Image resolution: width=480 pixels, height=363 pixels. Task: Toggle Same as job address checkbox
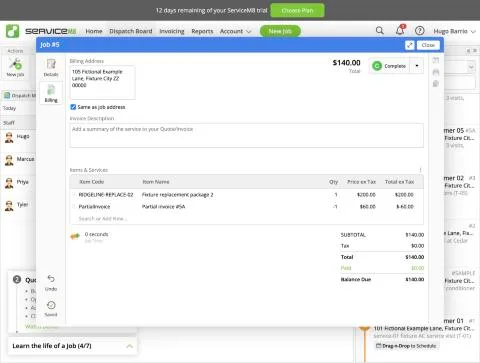point(73,107)
